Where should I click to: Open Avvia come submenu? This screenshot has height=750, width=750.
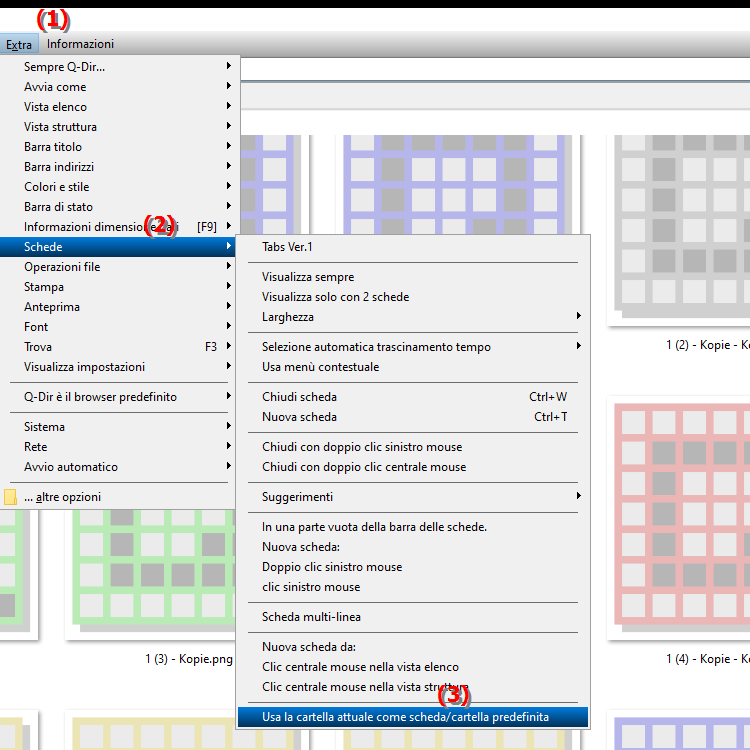pyautogui.click(x=118, y=87)
